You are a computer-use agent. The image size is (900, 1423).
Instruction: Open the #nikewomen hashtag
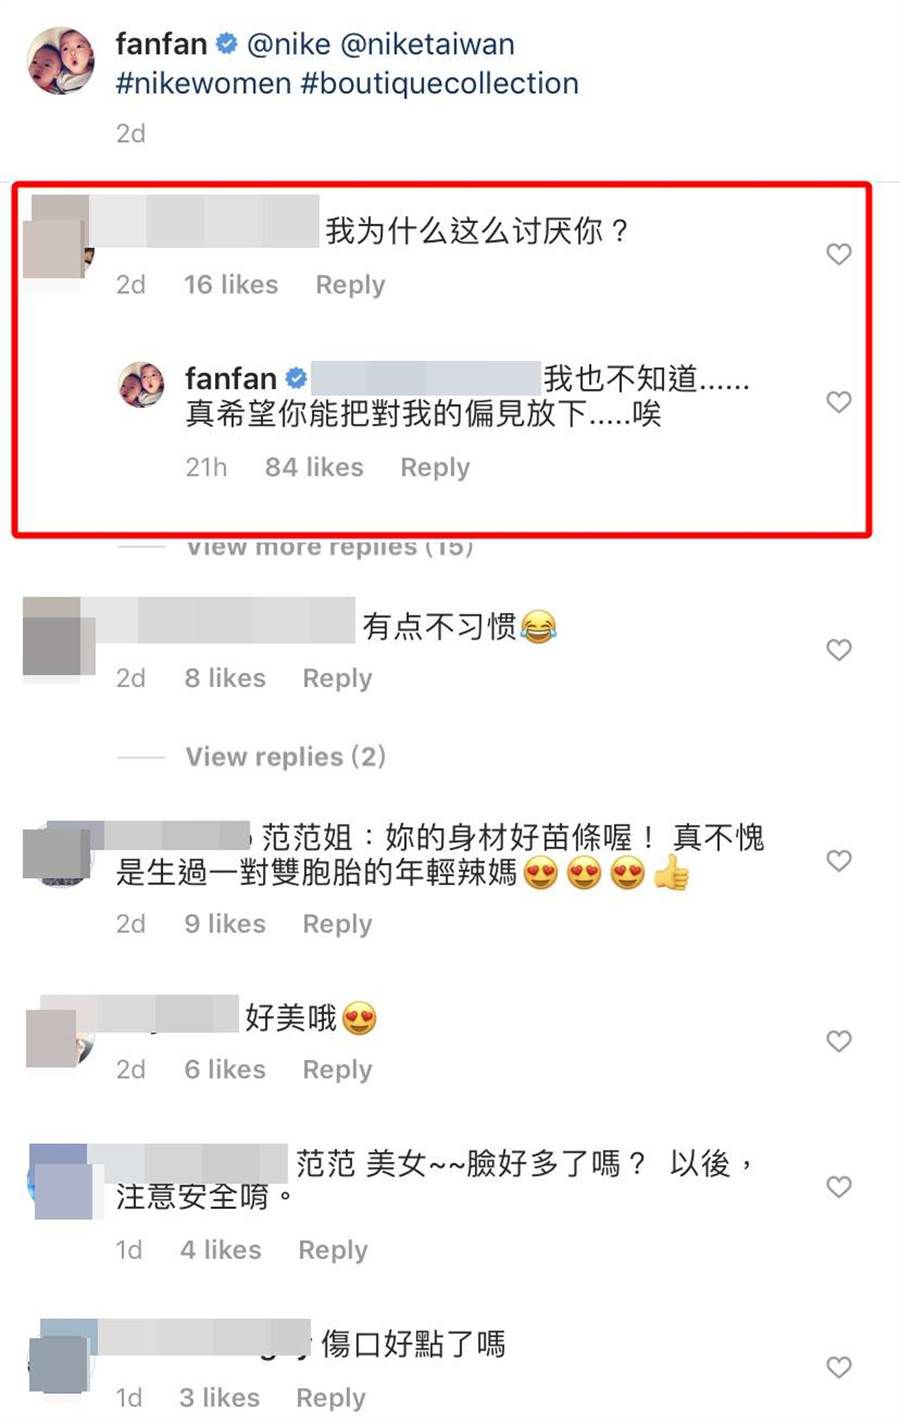pyautogui.click(x=204, y=83)
